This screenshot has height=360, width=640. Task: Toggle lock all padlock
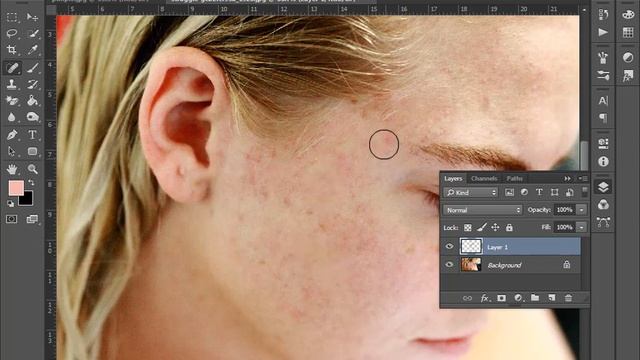(x=509, y=227)
